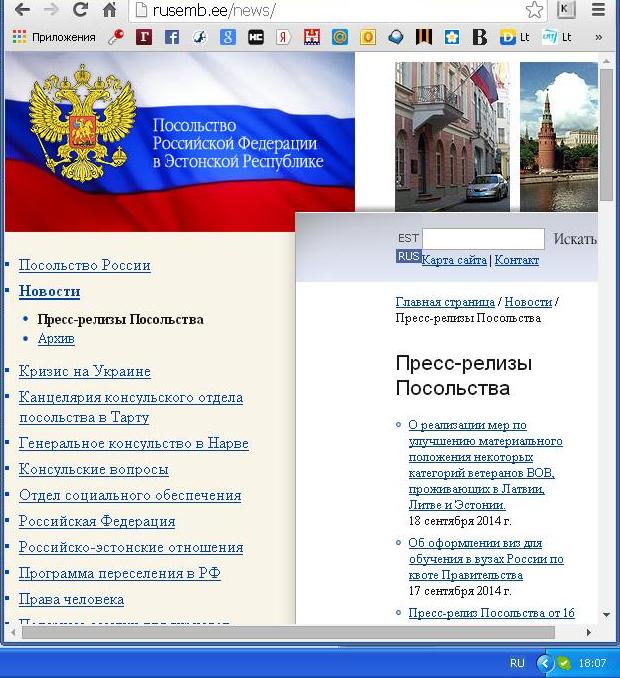
Task: Open the Facebook bookmark icon
Action: click(172, 37)
